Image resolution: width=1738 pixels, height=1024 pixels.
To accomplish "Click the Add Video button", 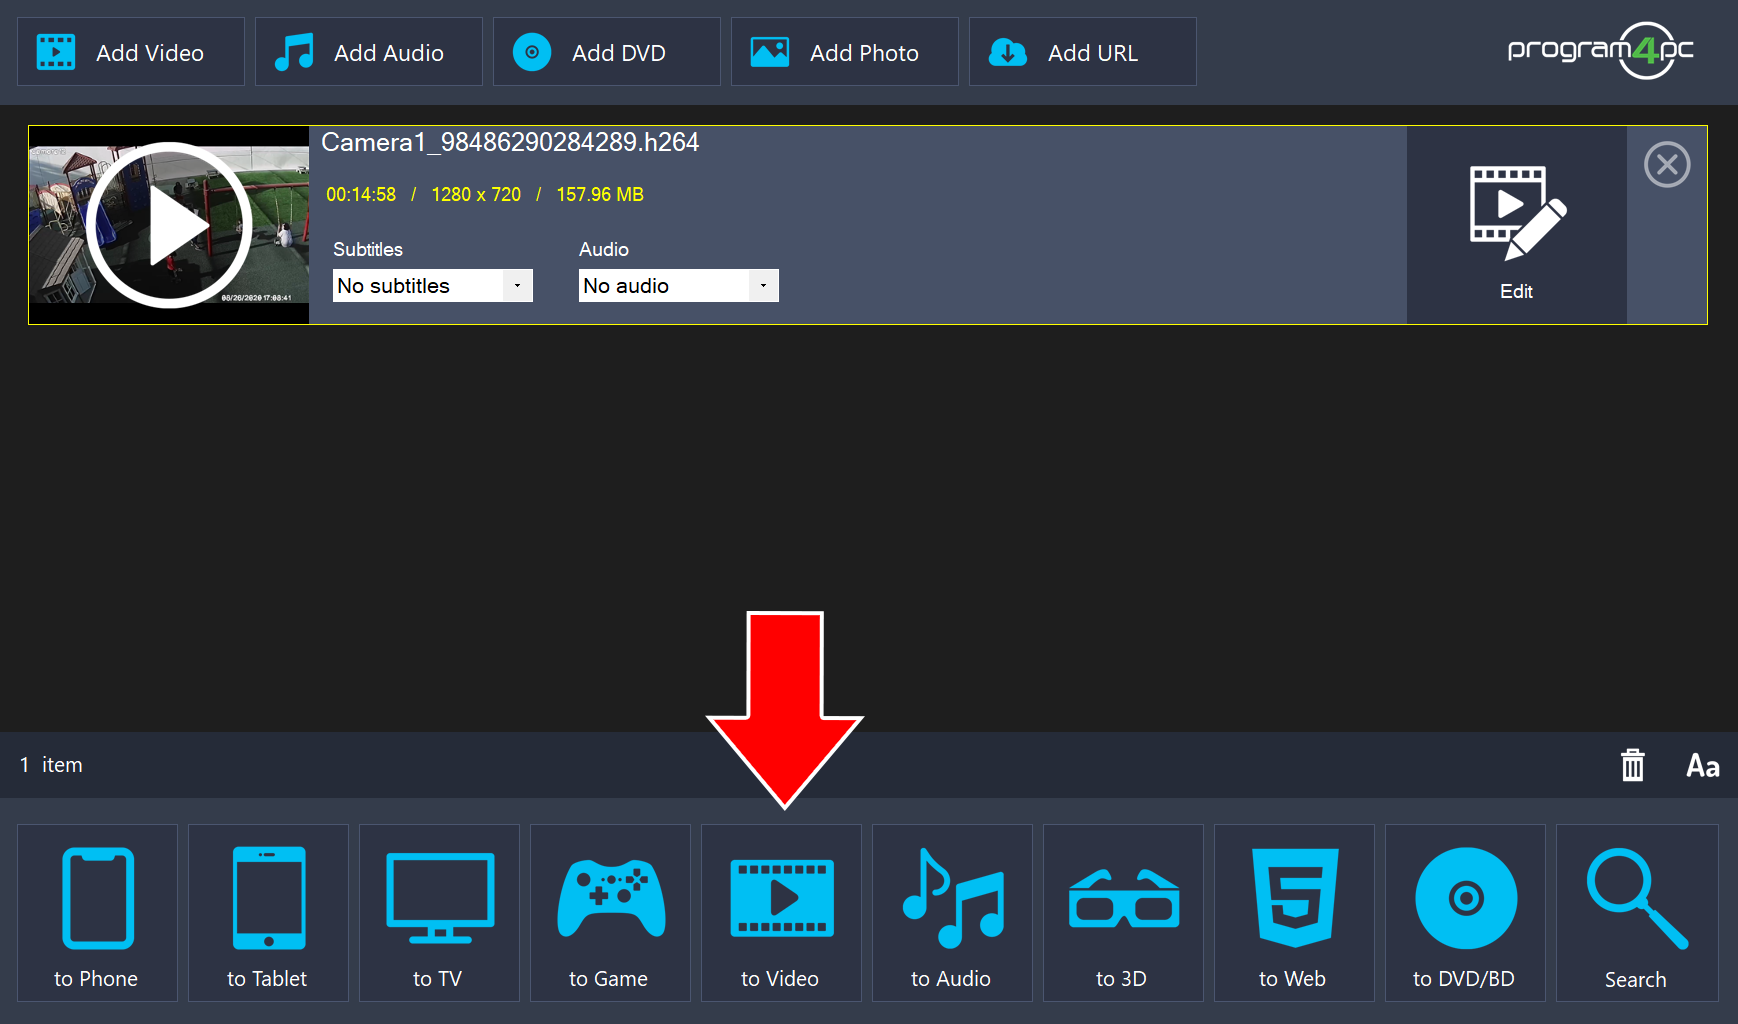I will 131,52.
